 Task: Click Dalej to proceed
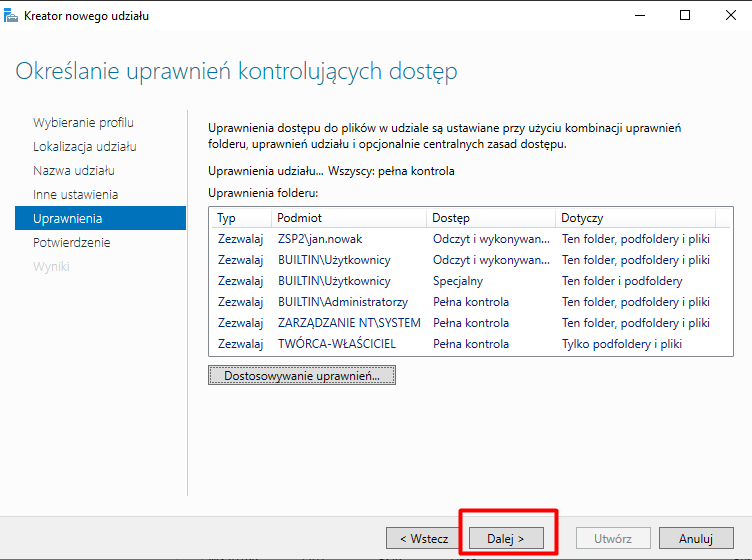[x=506, y=538]
